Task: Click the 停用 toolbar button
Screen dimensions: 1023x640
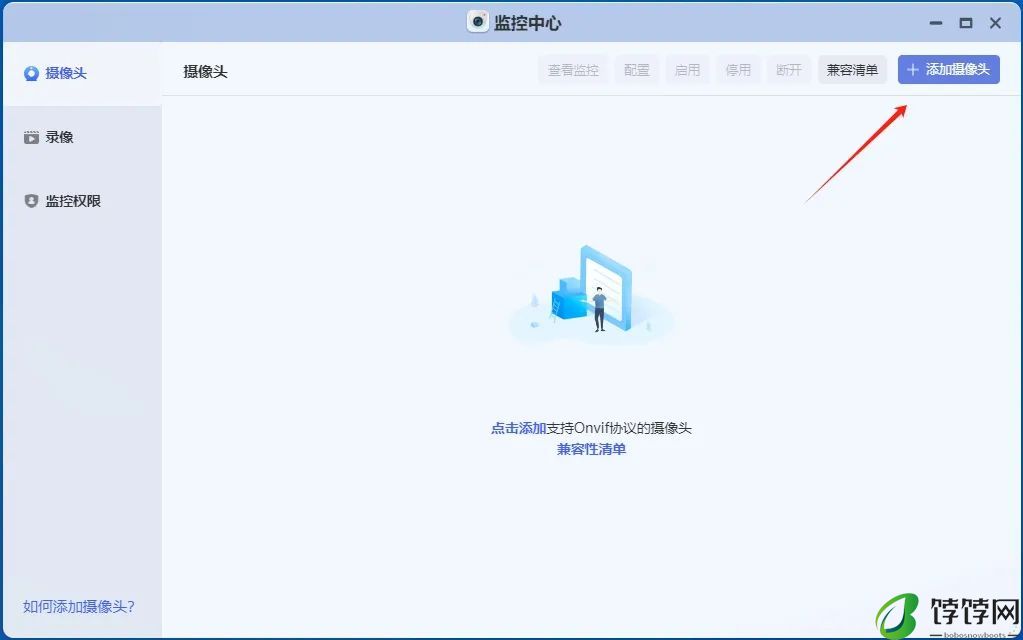Action: (x=739, y=70)
